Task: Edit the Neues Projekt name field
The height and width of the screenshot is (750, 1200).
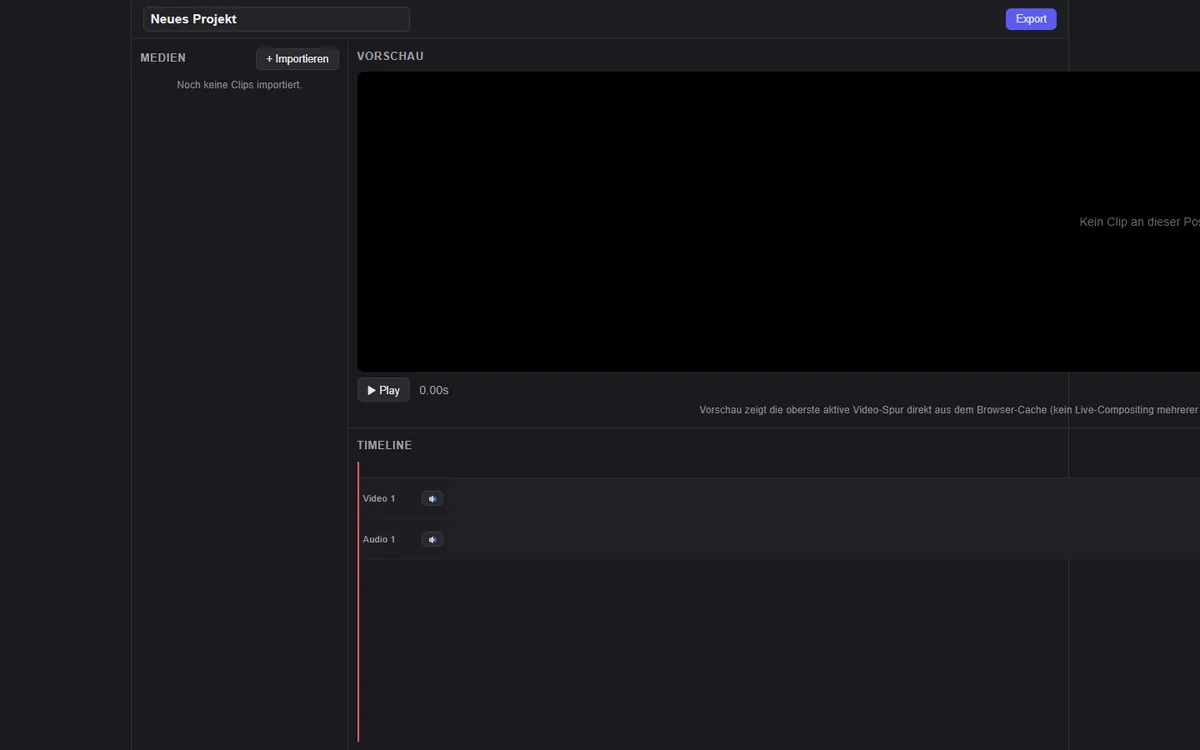Action: tap(276, 19)
